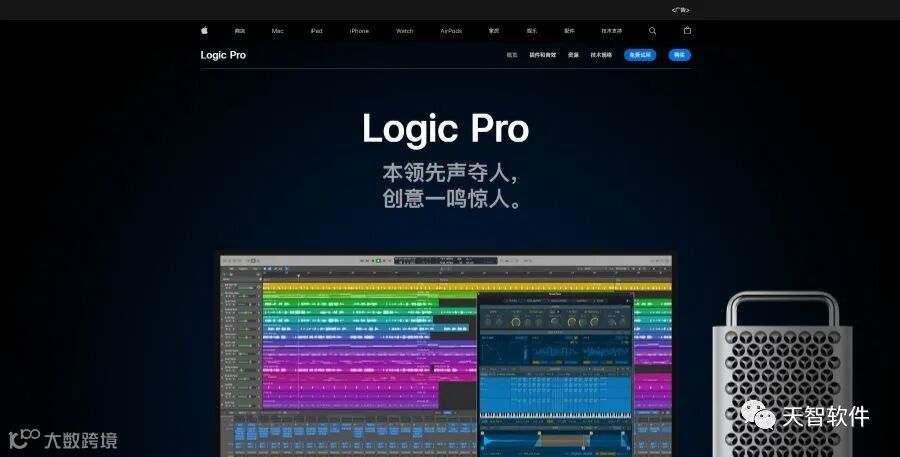
Task: Open the 配件 accessories menu item
Action: 569,31
